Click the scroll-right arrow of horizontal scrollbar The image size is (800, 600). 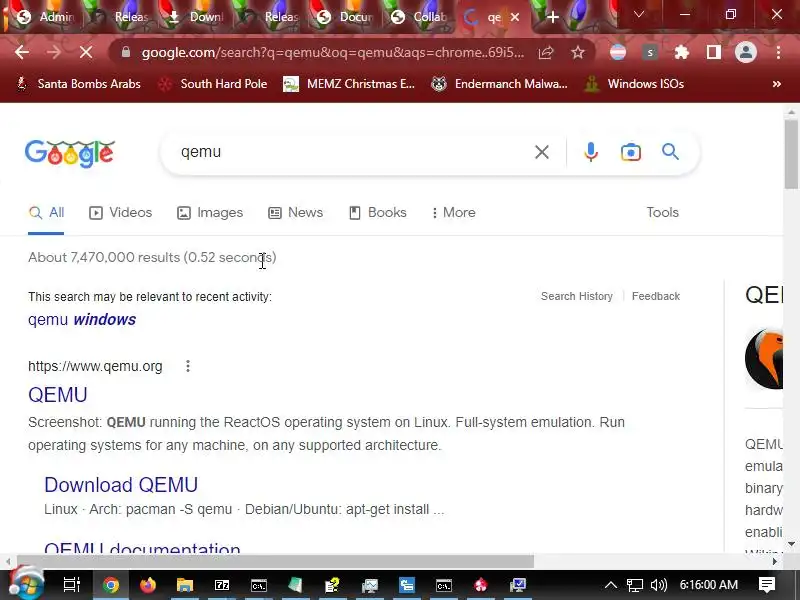[x=774, y=561]
